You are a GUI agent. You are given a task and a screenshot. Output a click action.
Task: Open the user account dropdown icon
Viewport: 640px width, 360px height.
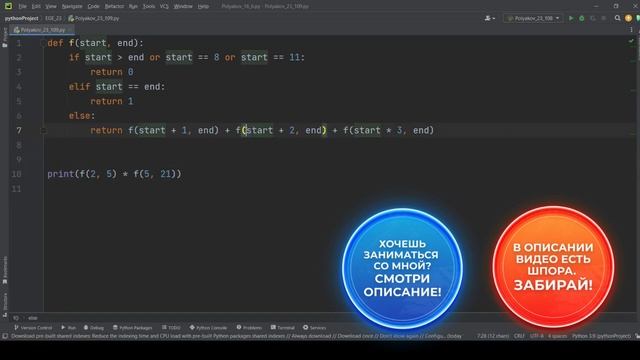489,18
